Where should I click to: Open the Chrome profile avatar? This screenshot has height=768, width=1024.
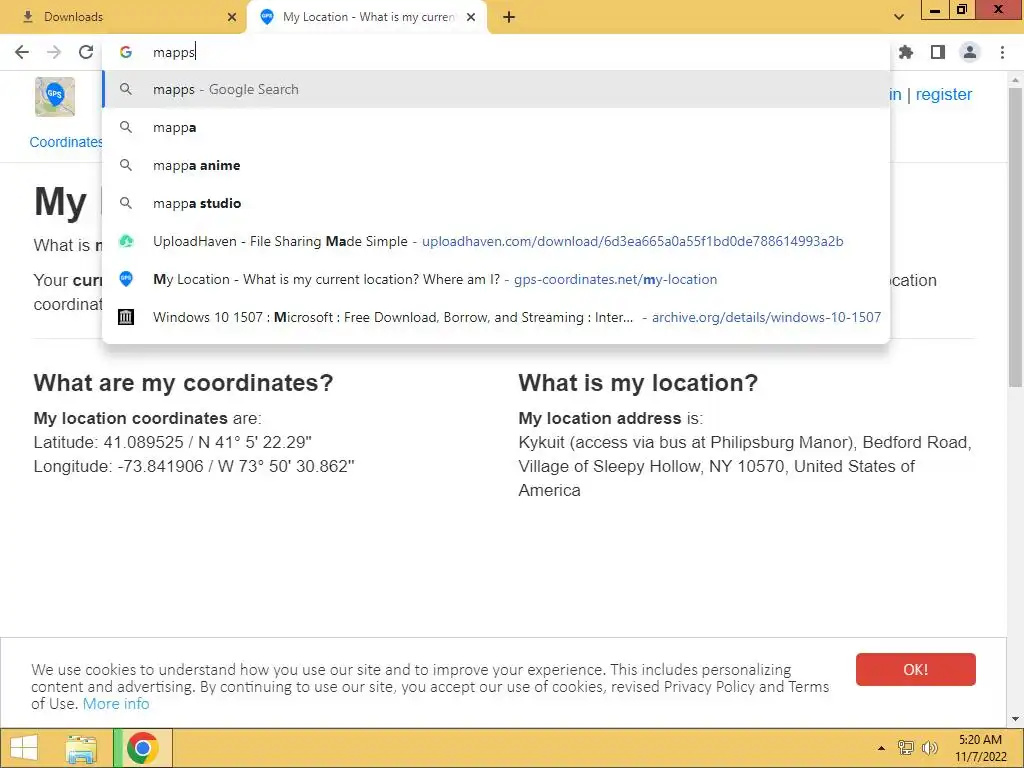click(x=970, y=52)
